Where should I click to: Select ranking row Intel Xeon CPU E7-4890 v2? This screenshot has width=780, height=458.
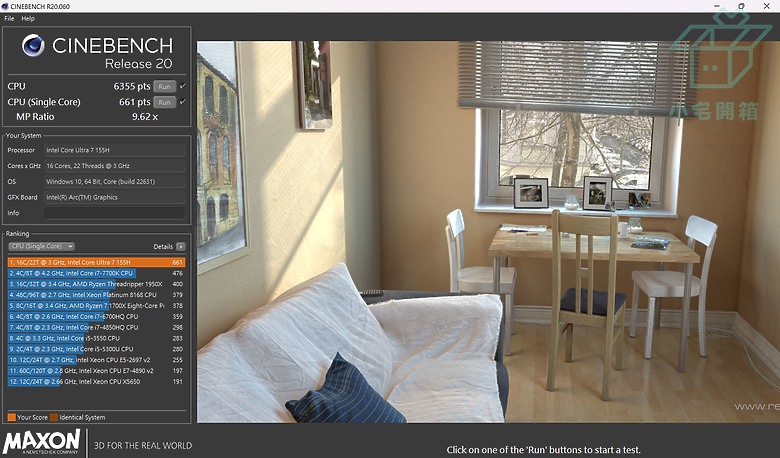click(97, 370)
